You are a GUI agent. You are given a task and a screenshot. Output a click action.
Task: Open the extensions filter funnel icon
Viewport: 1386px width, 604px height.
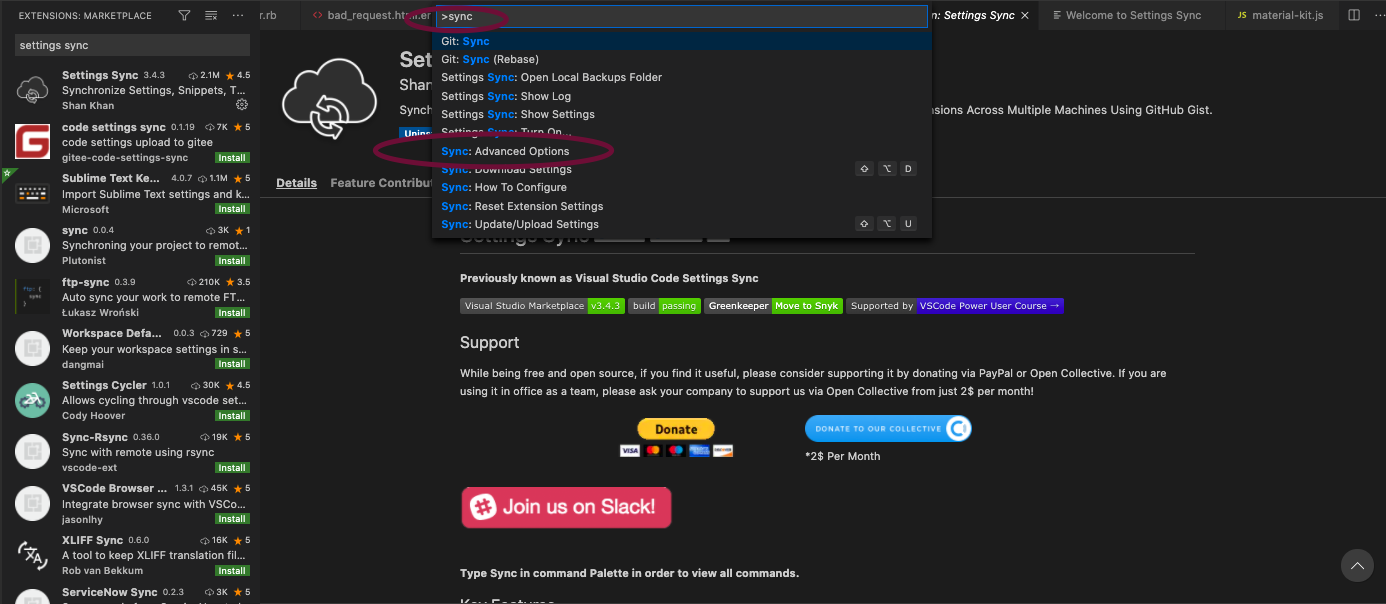pos(184,16)
